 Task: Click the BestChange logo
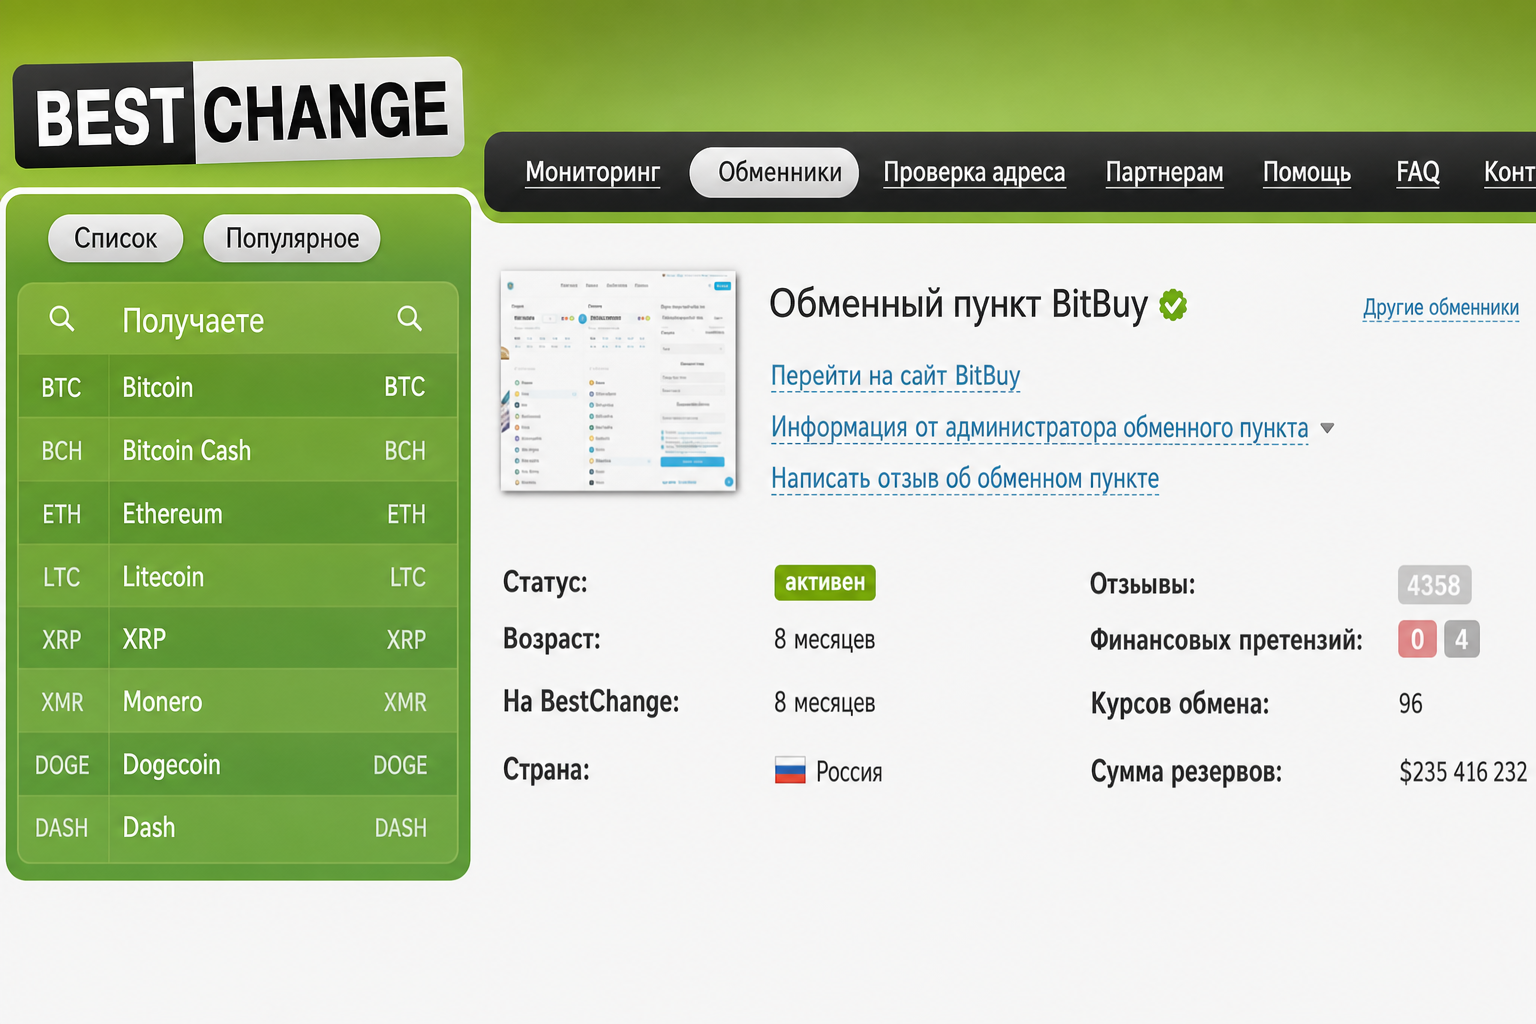click(238, 112)
